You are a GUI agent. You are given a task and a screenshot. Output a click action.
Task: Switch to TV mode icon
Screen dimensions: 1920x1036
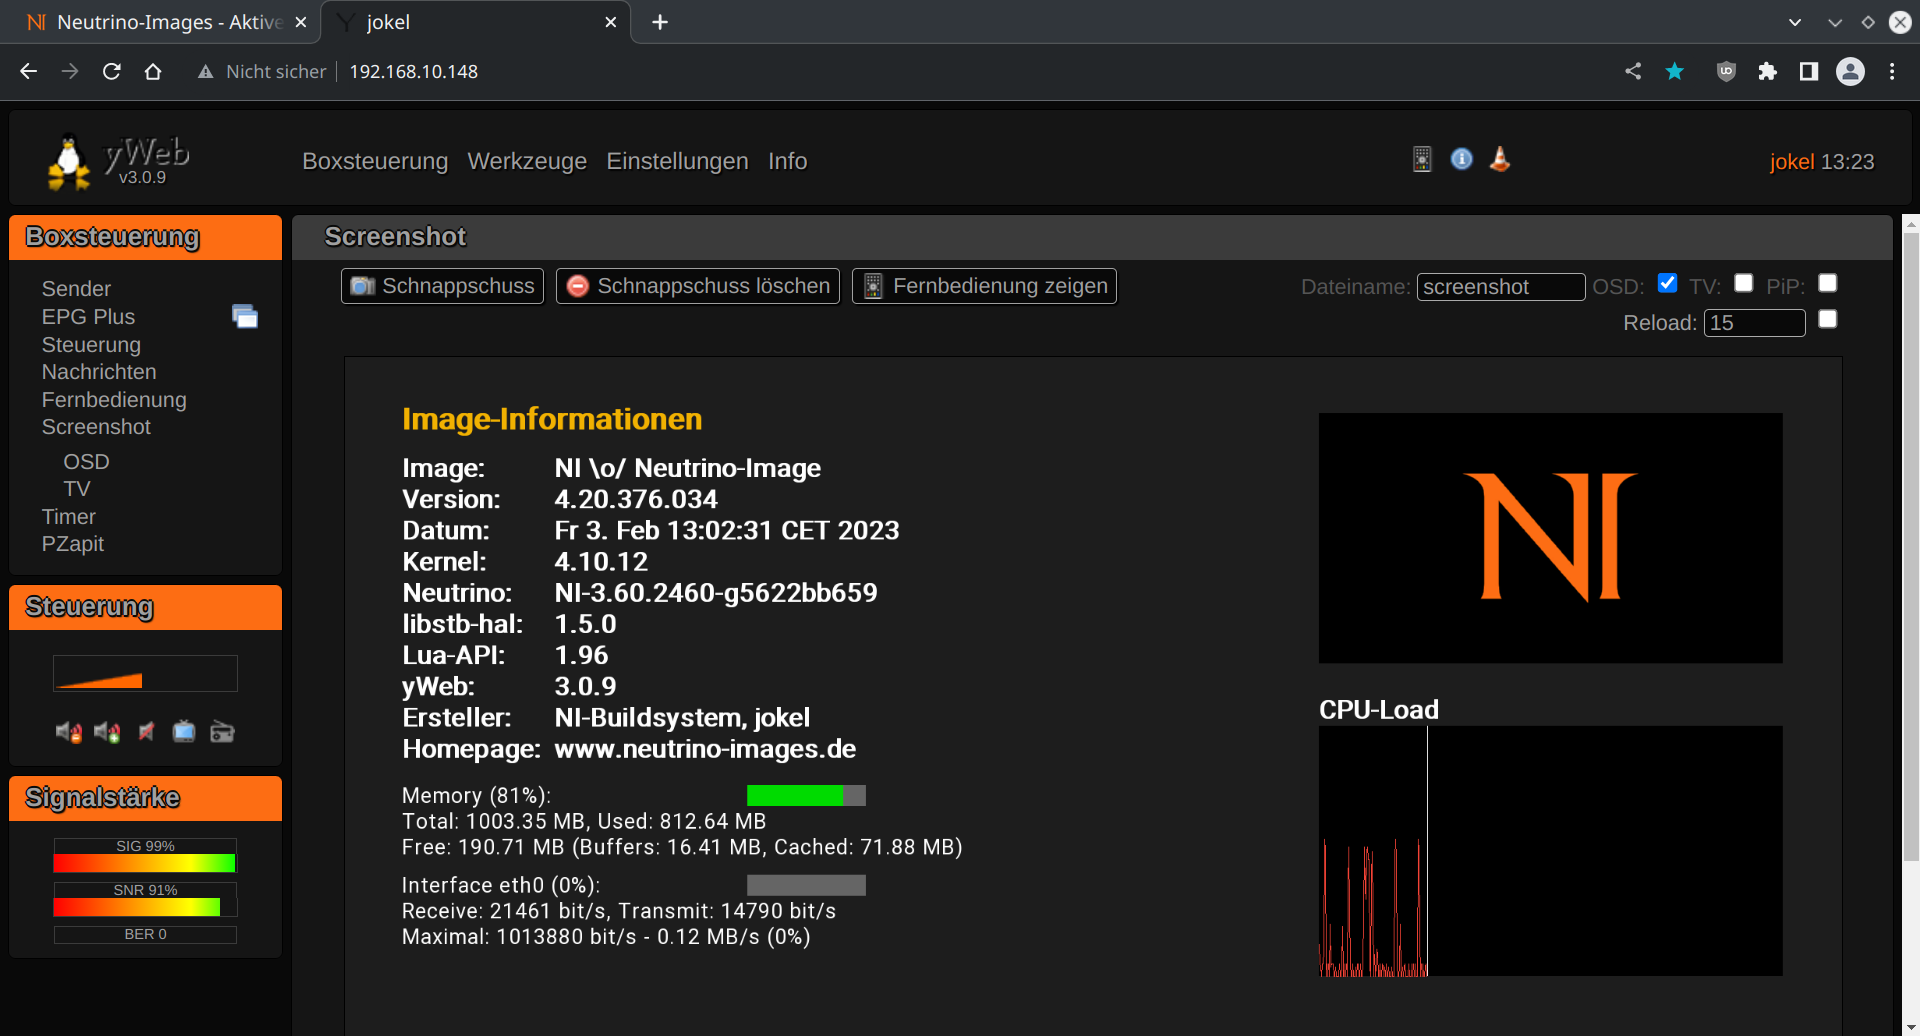pos(184,732)
